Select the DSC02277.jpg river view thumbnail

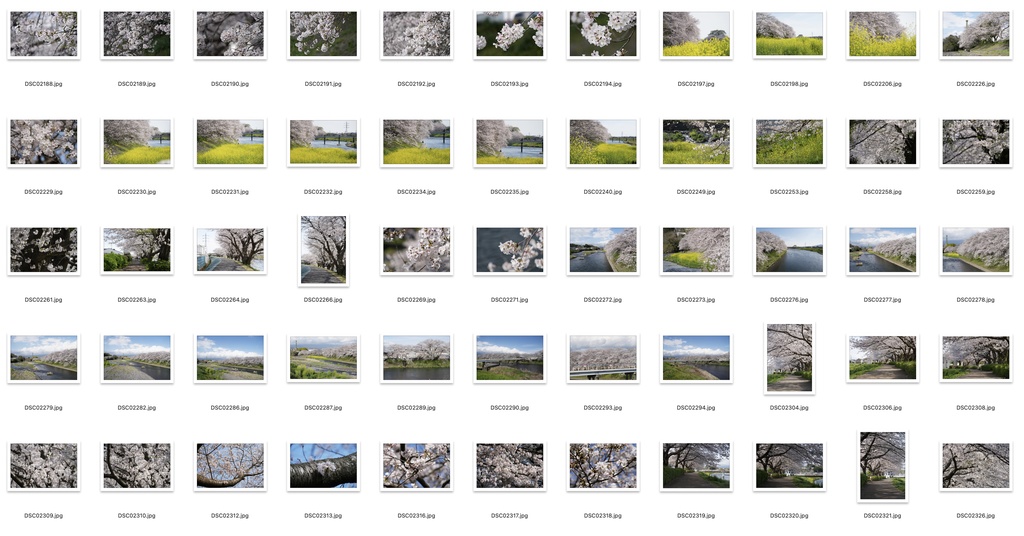tap(882, 250)
